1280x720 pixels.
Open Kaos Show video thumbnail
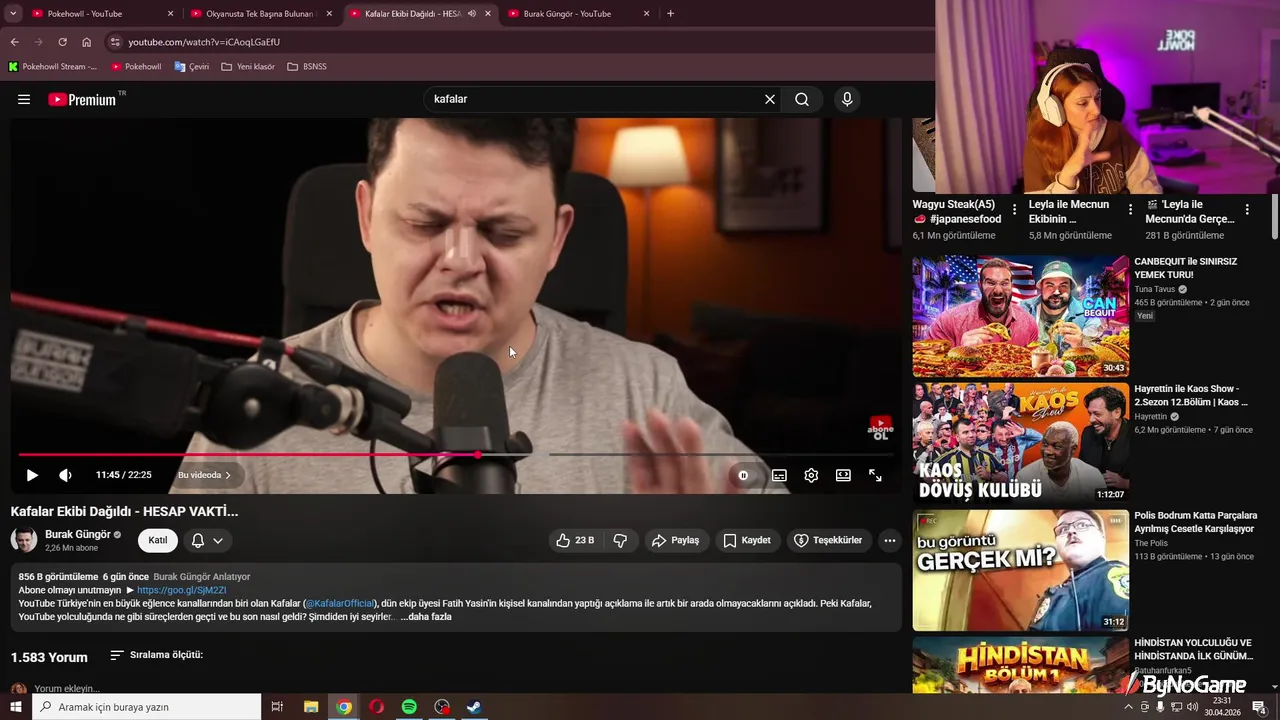coord(1021,443)
